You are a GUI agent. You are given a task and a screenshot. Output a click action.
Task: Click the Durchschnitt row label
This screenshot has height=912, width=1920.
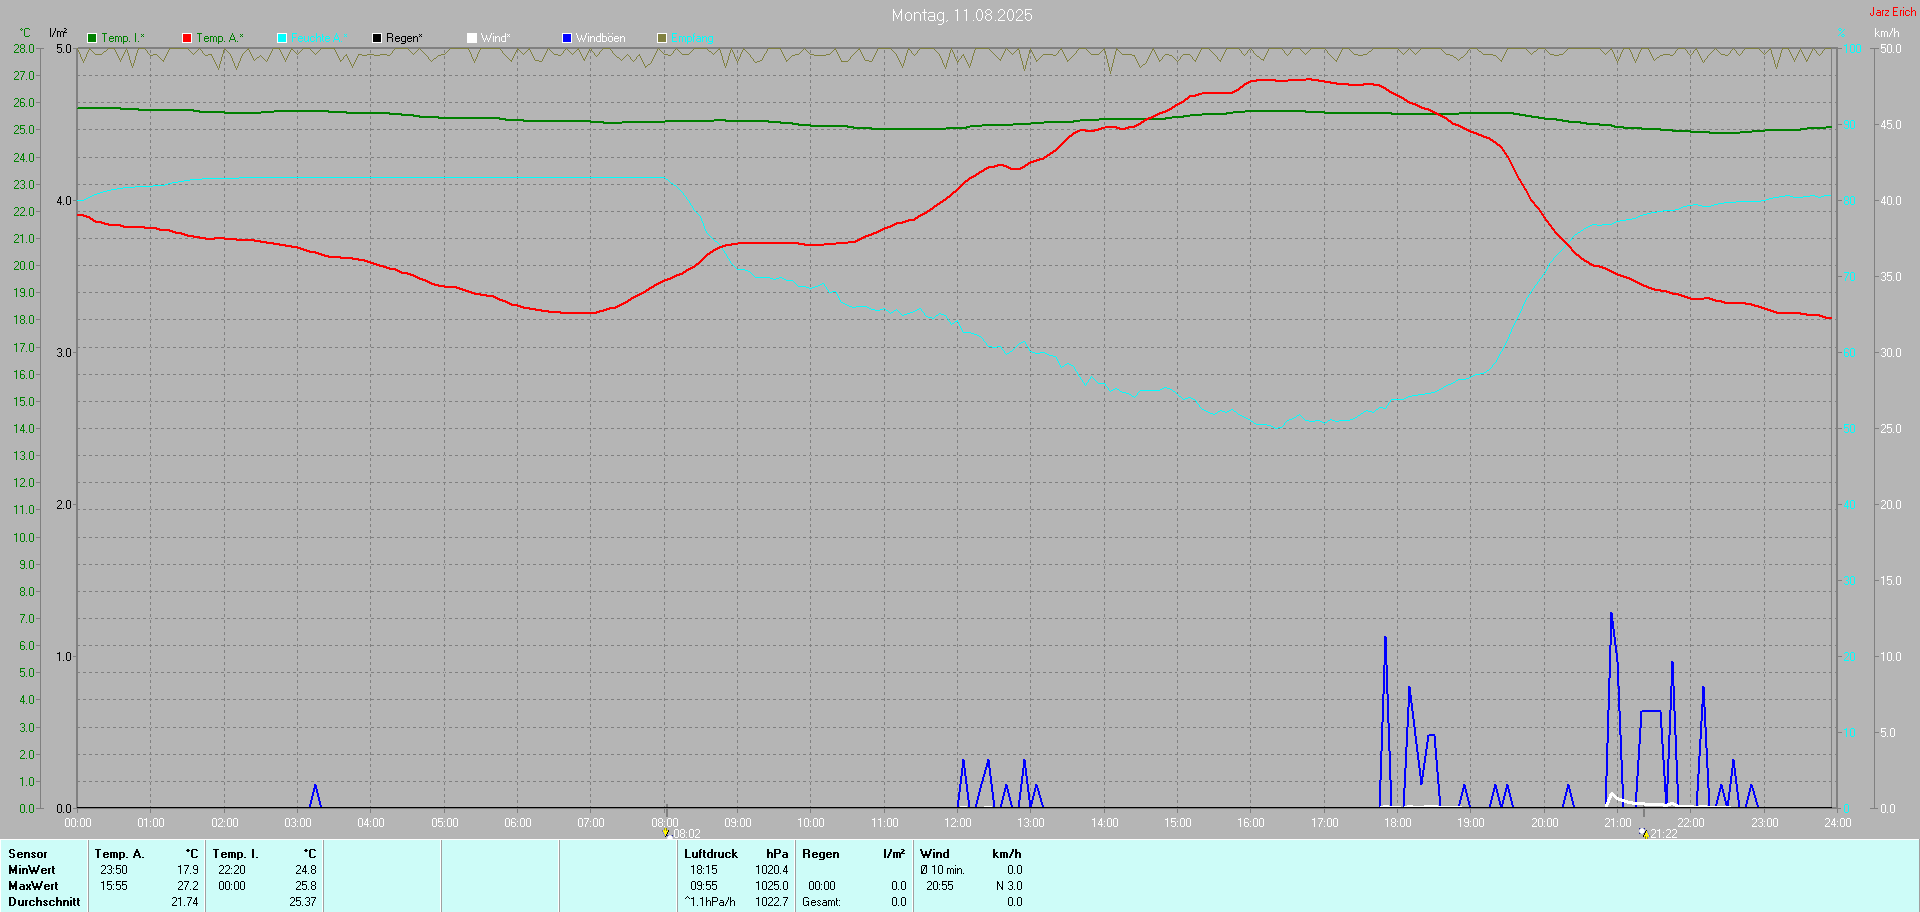(44, 902)
